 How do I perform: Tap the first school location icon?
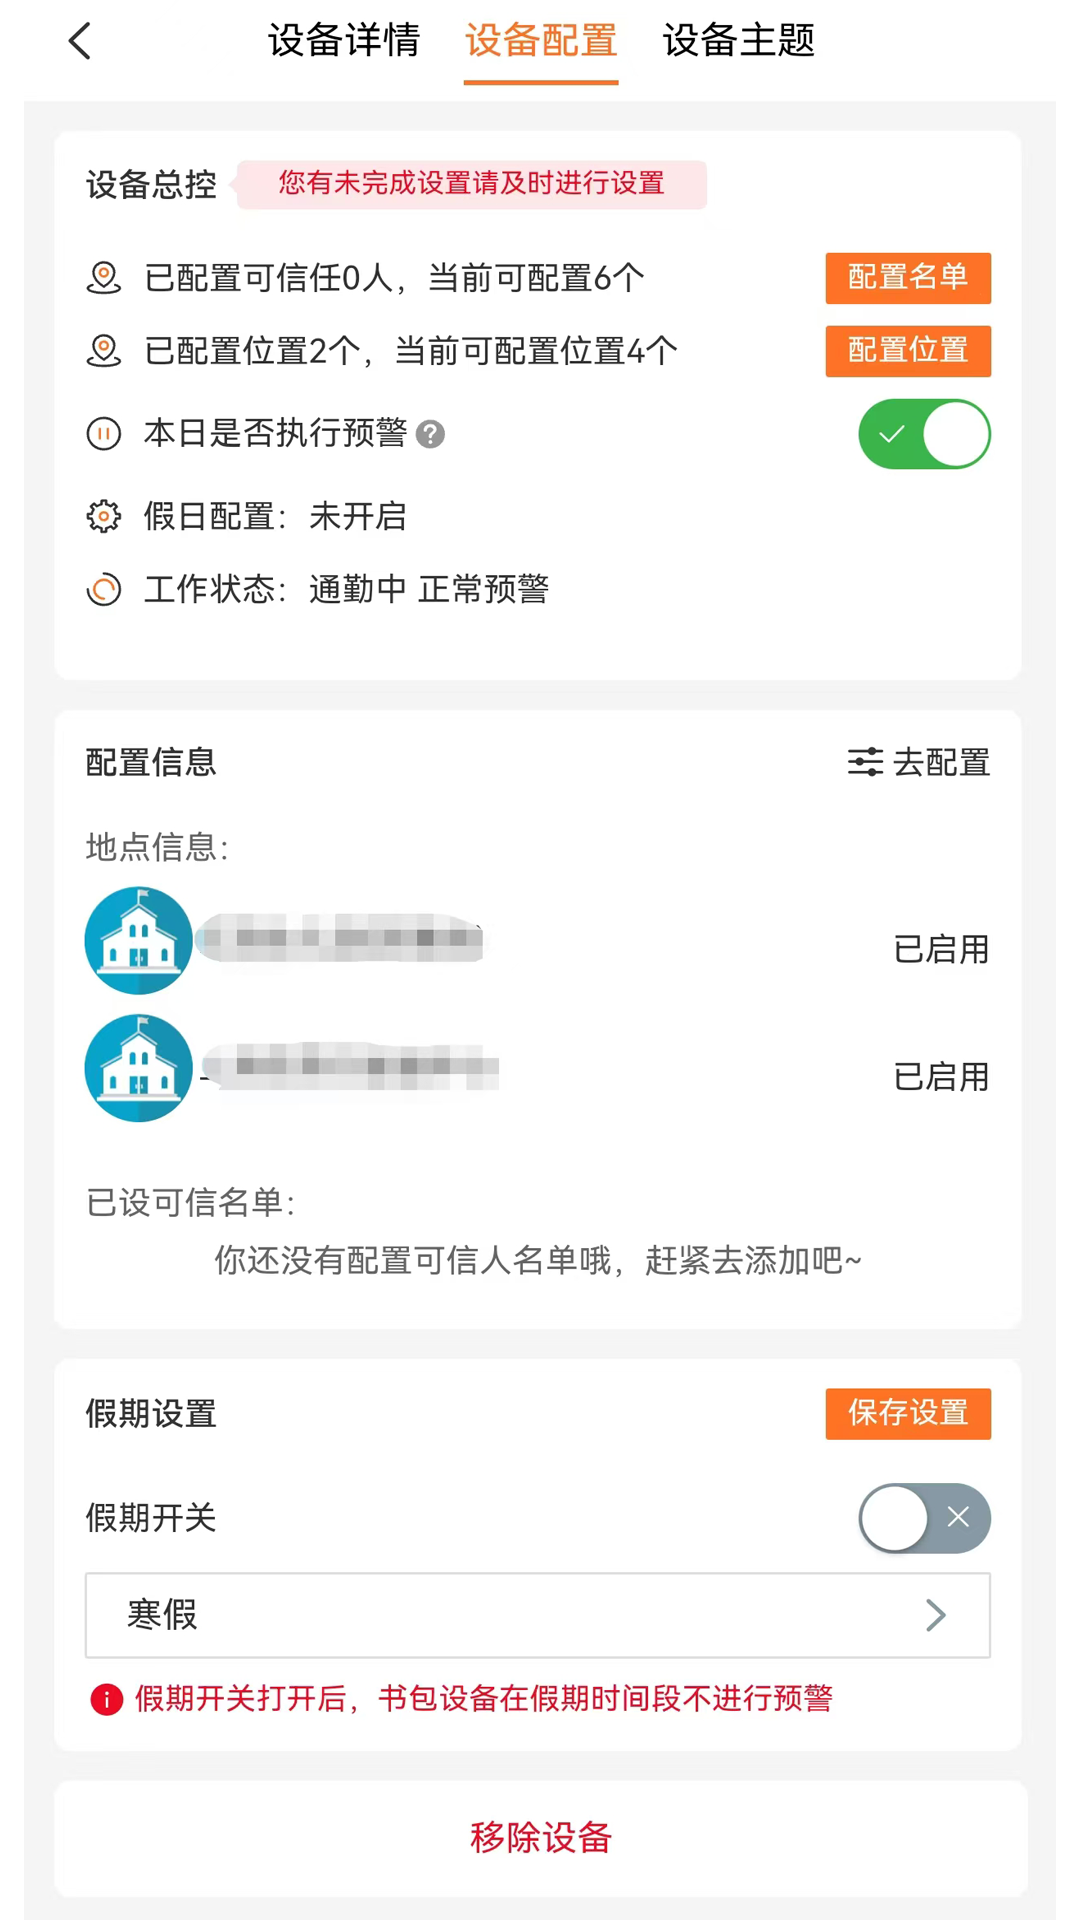tap(138, 940)
